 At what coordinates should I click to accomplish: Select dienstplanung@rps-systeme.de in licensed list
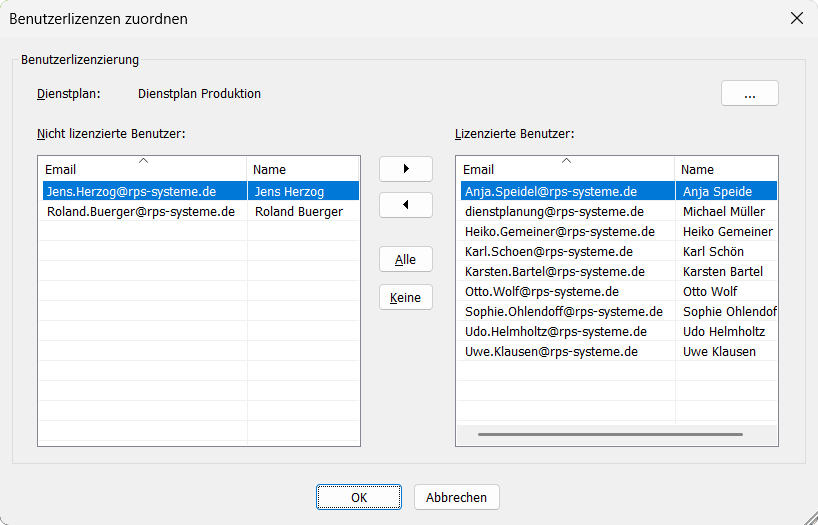568,211
